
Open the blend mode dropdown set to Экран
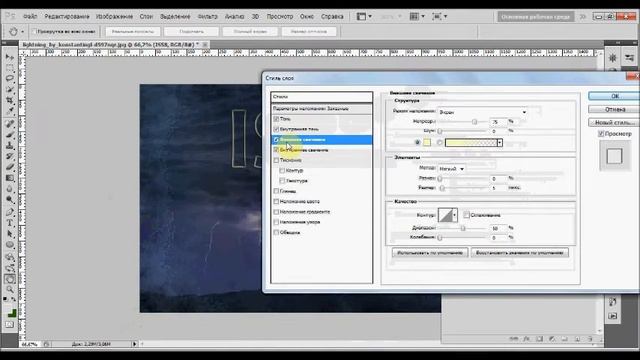(483, 112)
